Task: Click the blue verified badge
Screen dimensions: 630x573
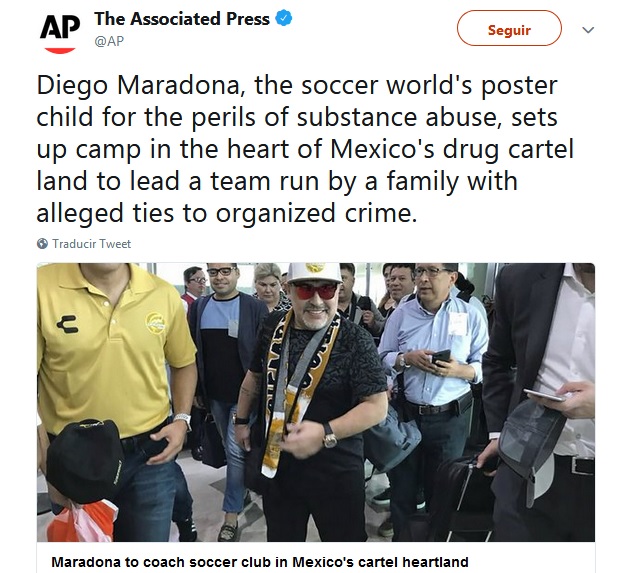Action: pos(284,19)
